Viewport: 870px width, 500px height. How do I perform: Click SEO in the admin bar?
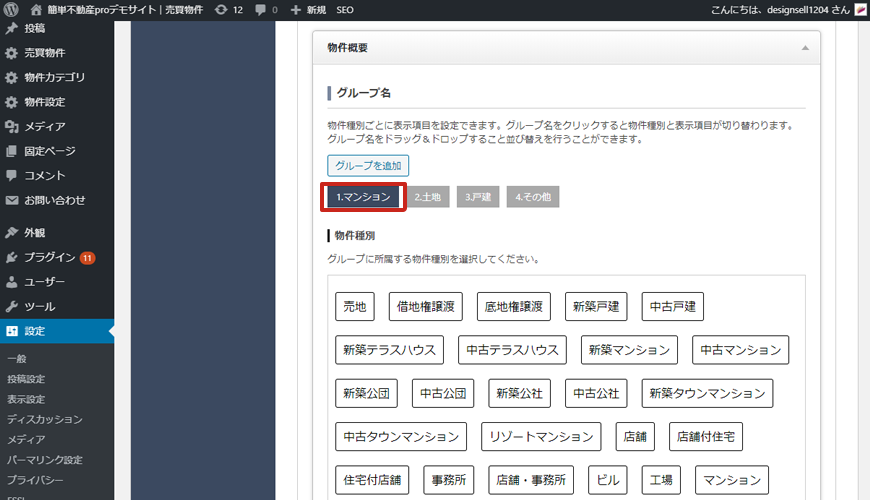[x=344, y=9]
